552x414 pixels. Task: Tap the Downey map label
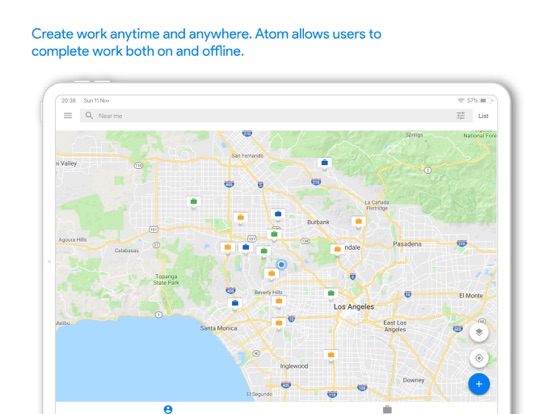pyautogui.click(x=413, y=380)
